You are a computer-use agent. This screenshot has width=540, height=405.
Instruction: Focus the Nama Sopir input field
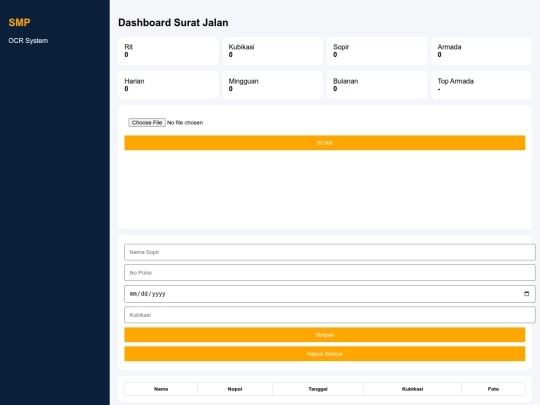(x=330, y=252)
